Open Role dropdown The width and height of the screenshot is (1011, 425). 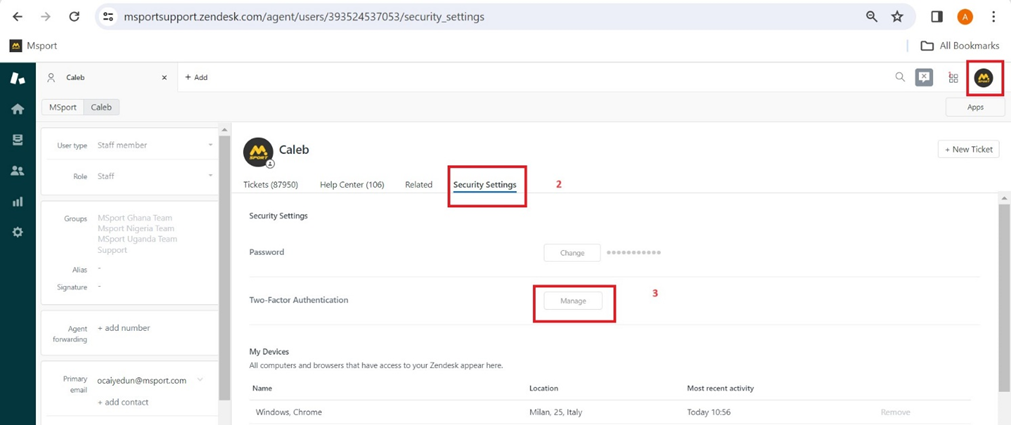click(x=155, y=176)
